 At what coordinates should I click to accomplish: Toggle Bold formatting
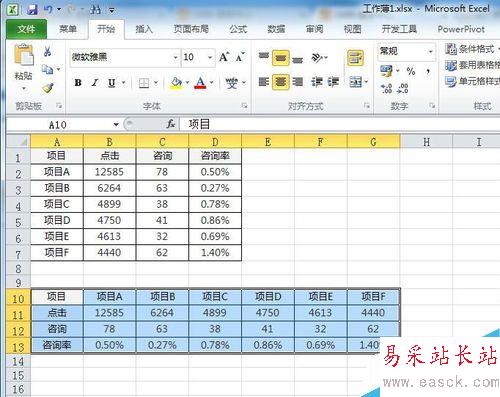(x=78, y=83)
